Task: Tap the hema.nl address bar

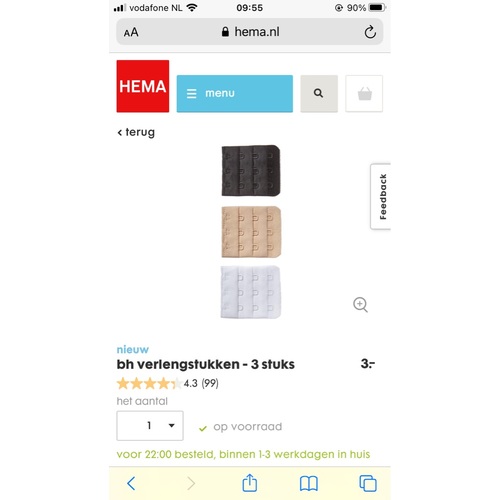Action: pos(250,32)
